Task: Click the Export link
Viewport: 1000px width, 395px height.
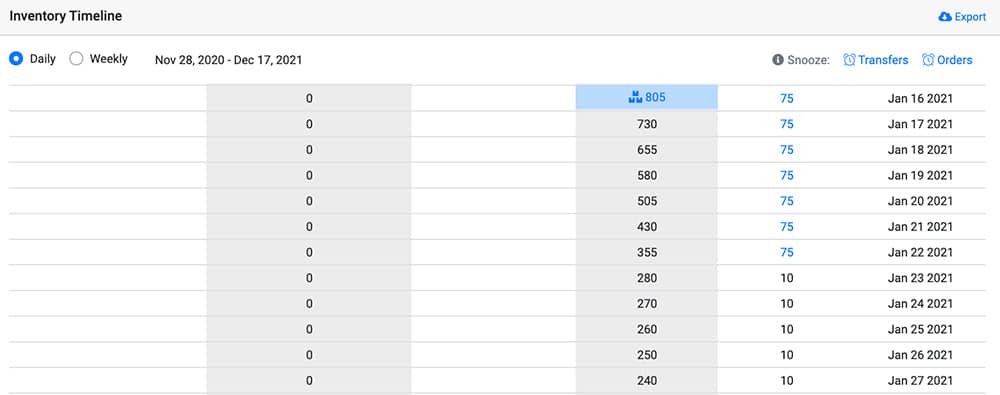Action: (x=962, y=17)
